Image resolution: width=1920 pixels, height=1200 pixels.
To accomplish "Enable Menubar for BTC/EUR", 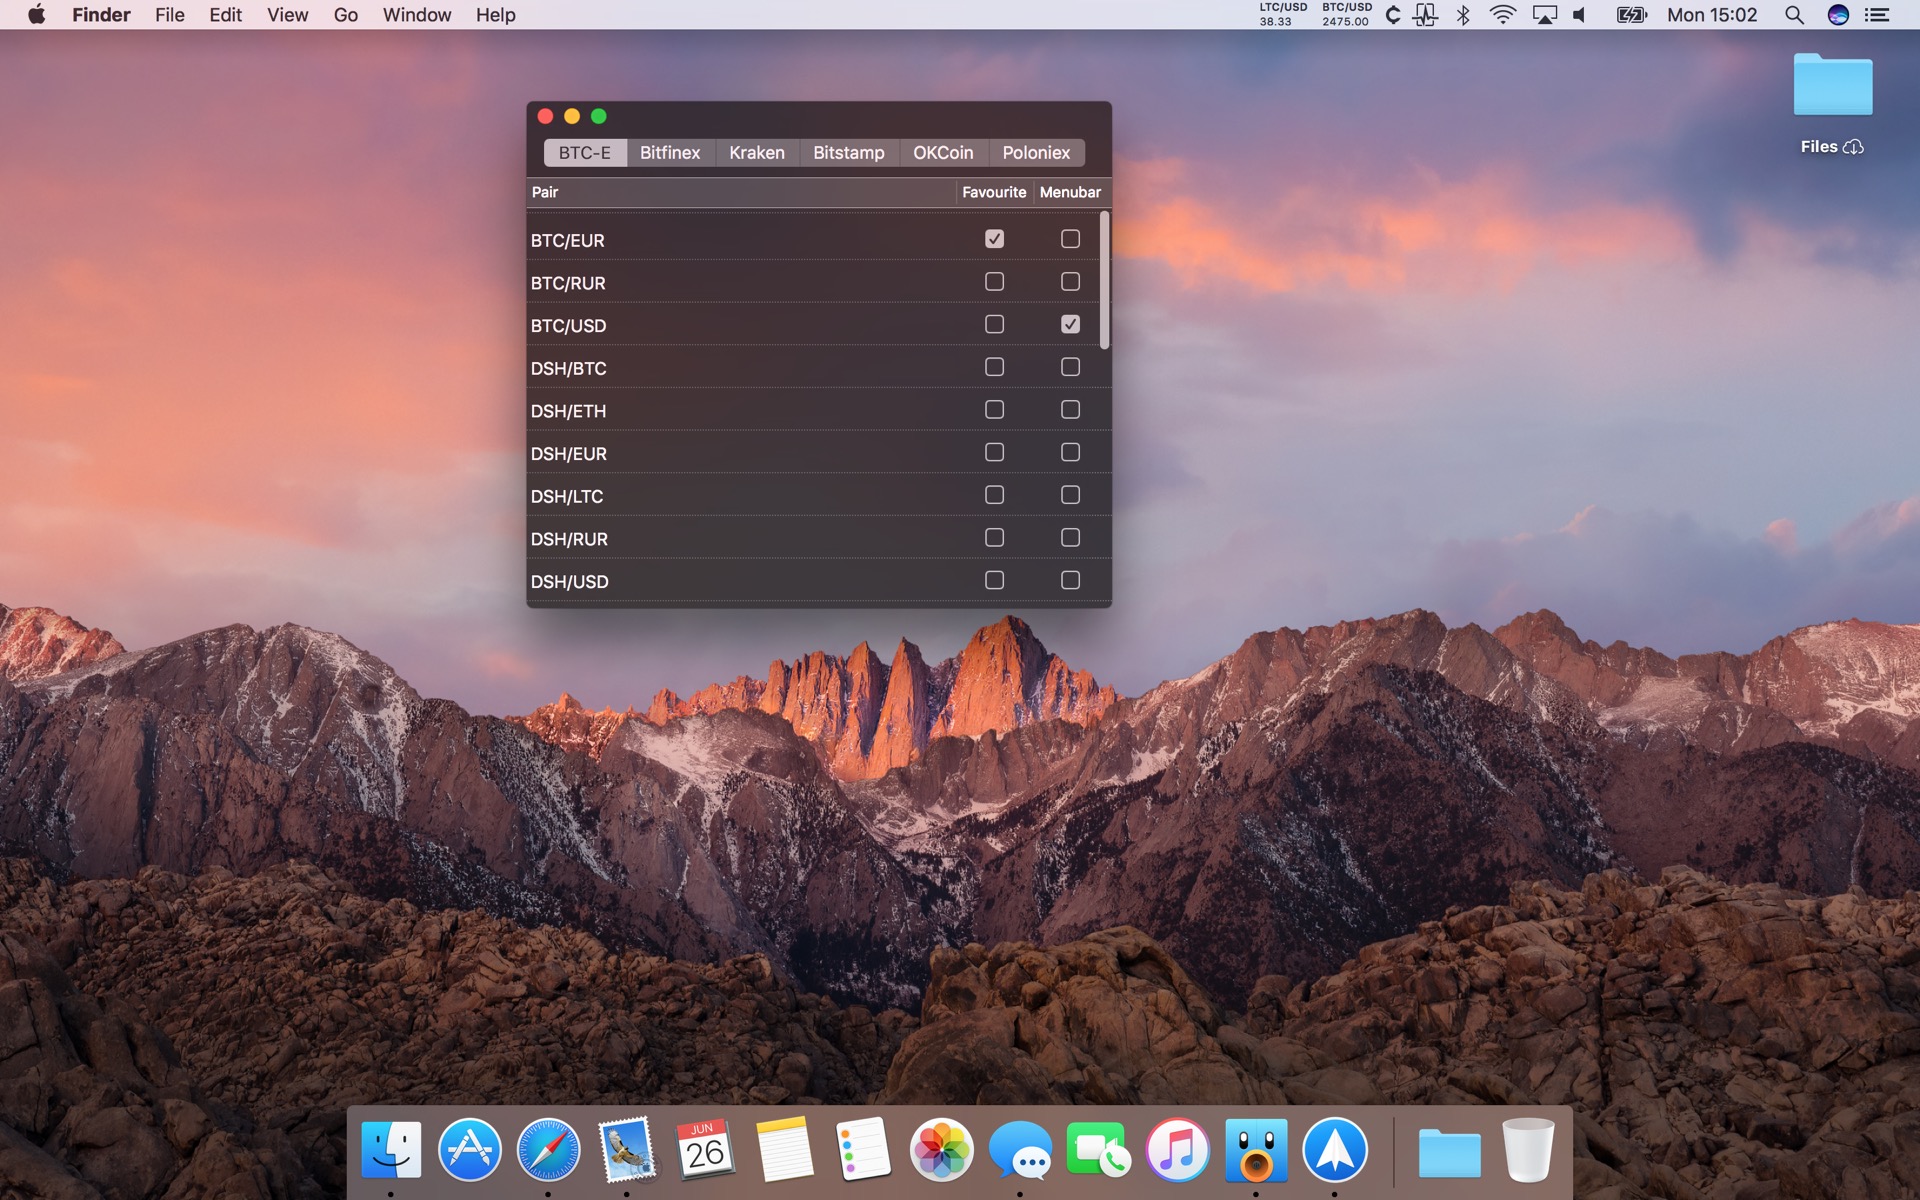I will pos(1070,239).
